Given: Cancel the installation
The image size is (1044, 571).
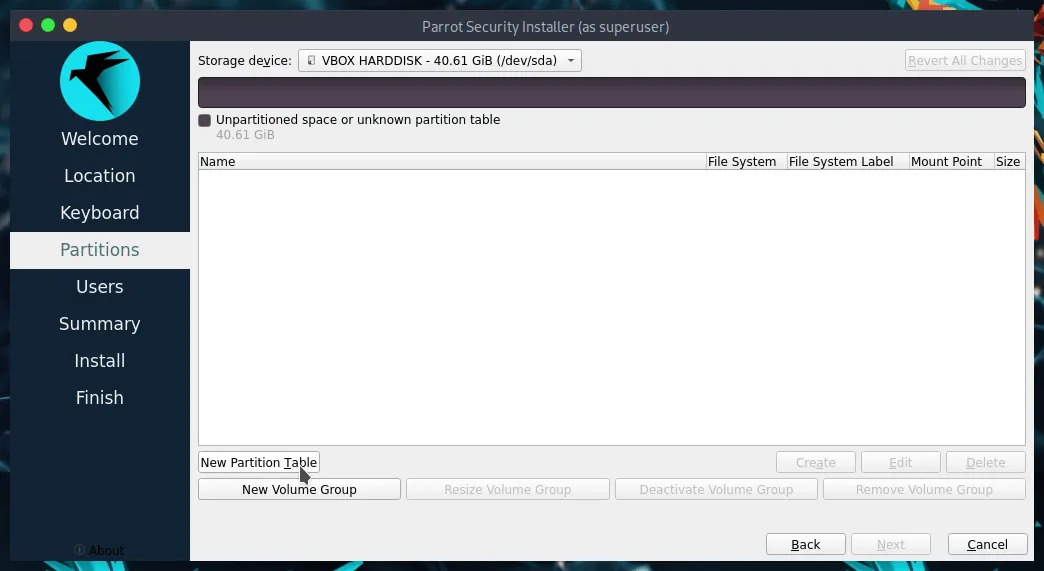Looking at the screenshot, I should [987, 544].
